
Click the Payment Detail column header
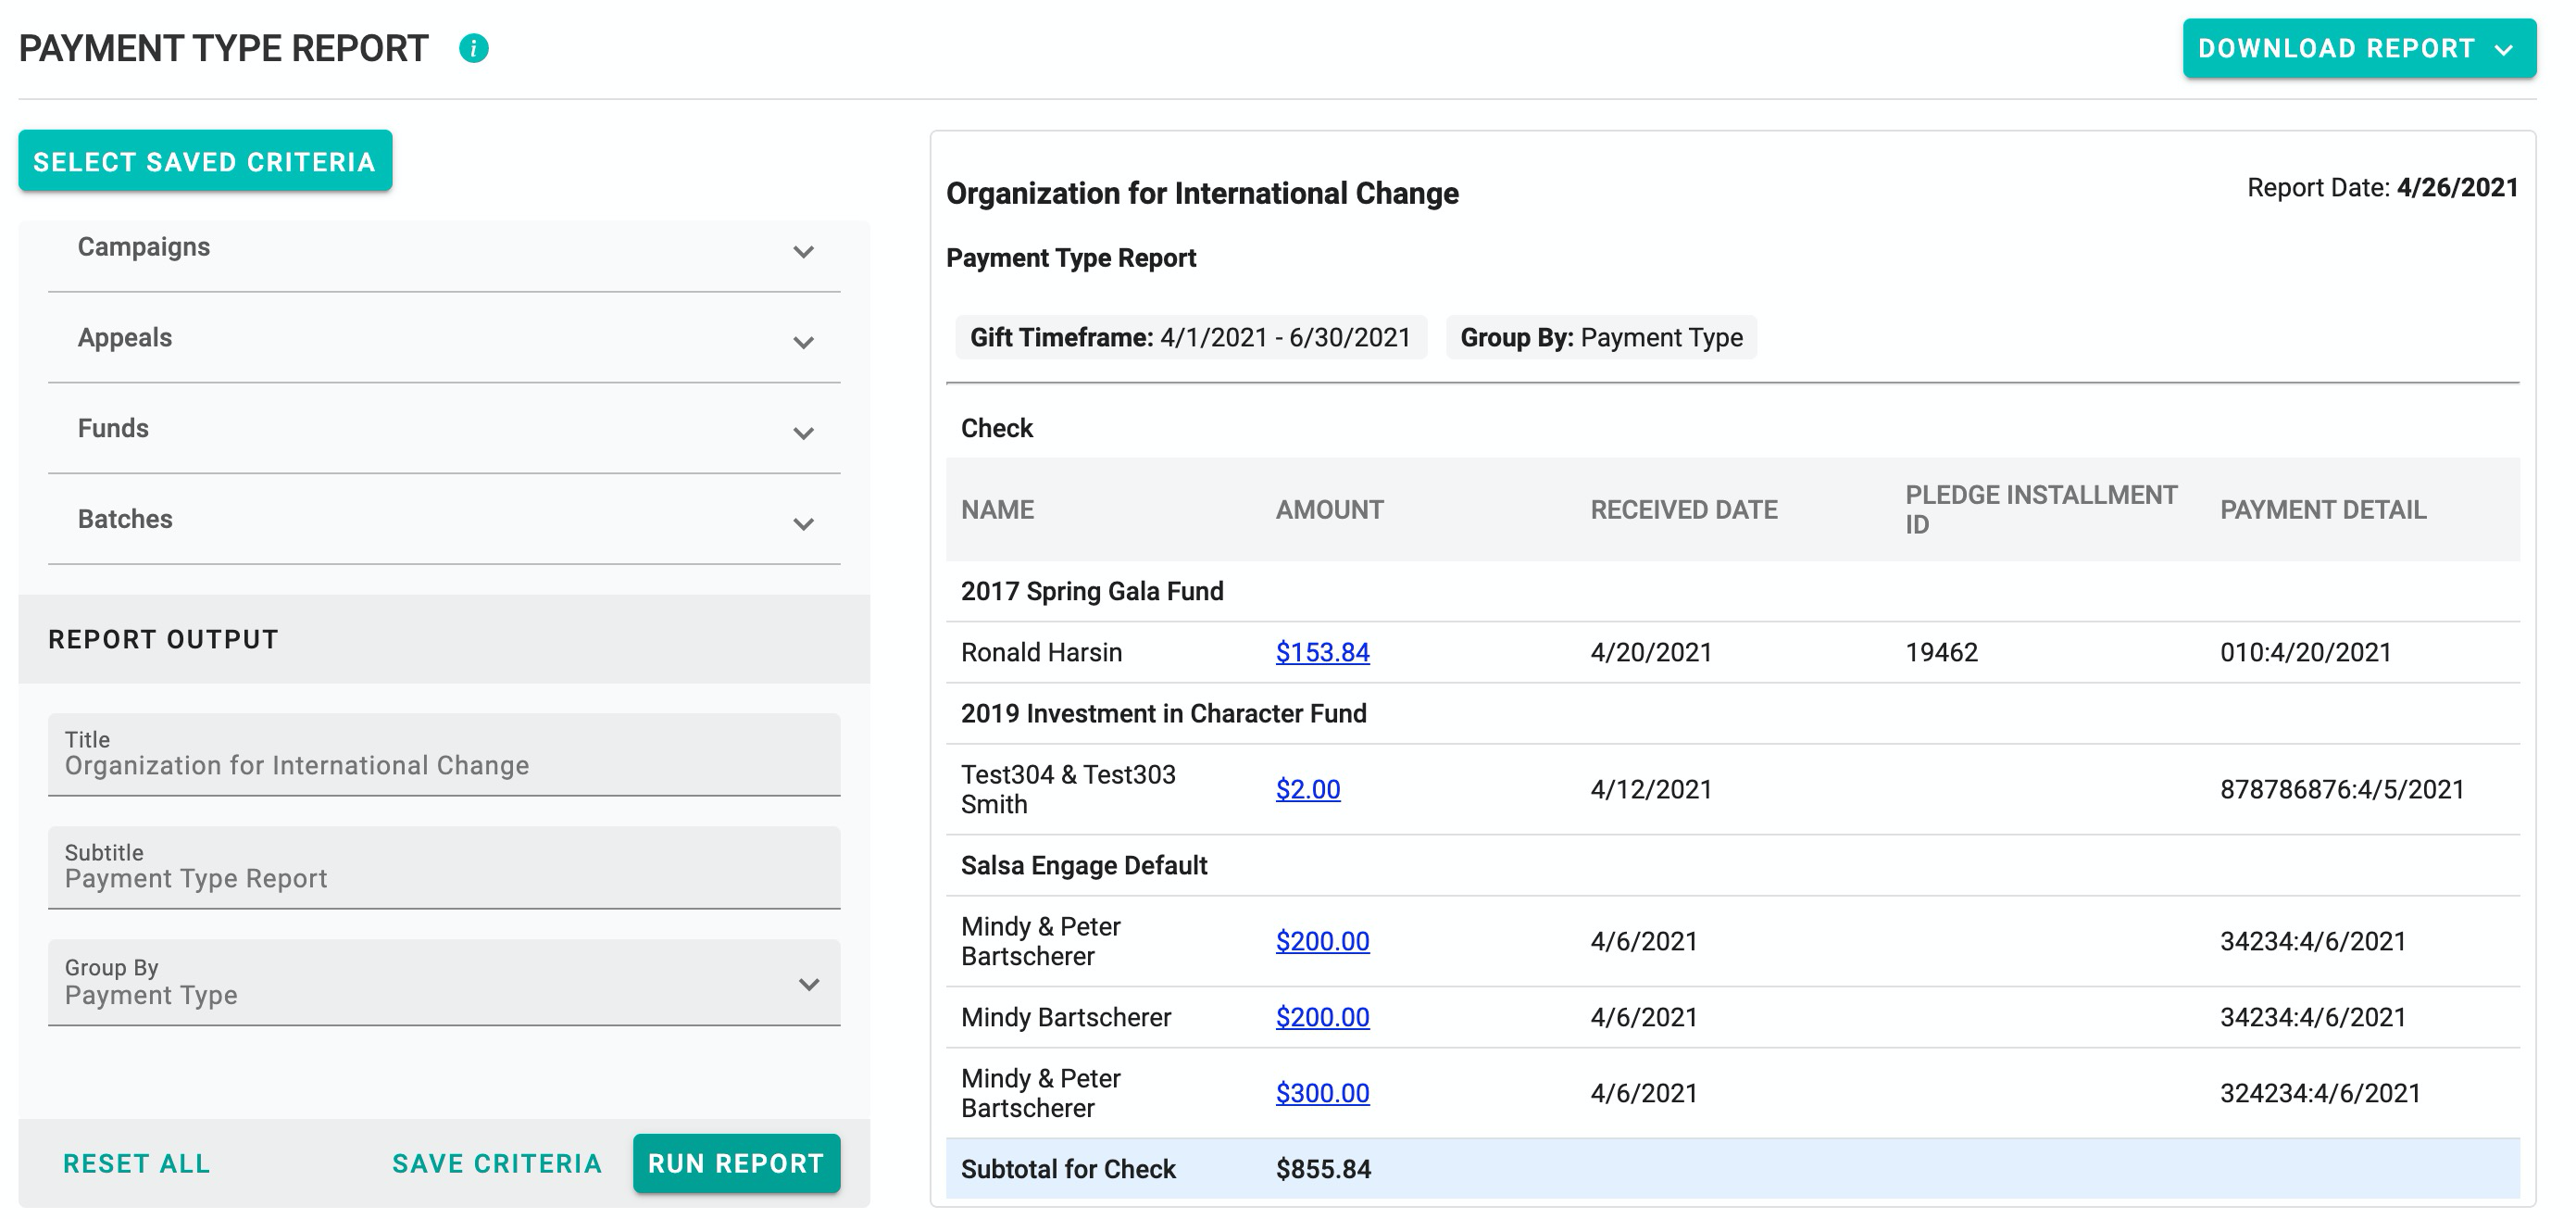coord(2323,510)
